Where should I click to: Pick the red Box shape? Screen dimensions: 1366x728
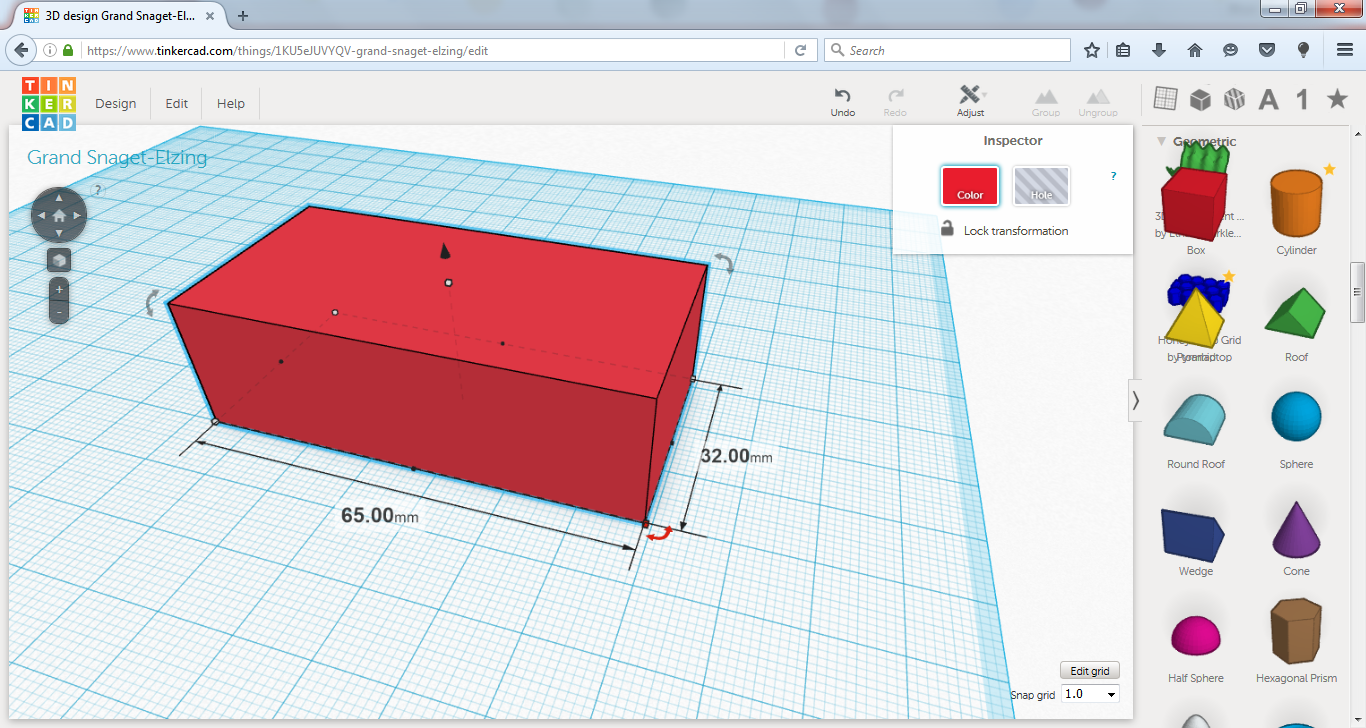[1196, 205]
